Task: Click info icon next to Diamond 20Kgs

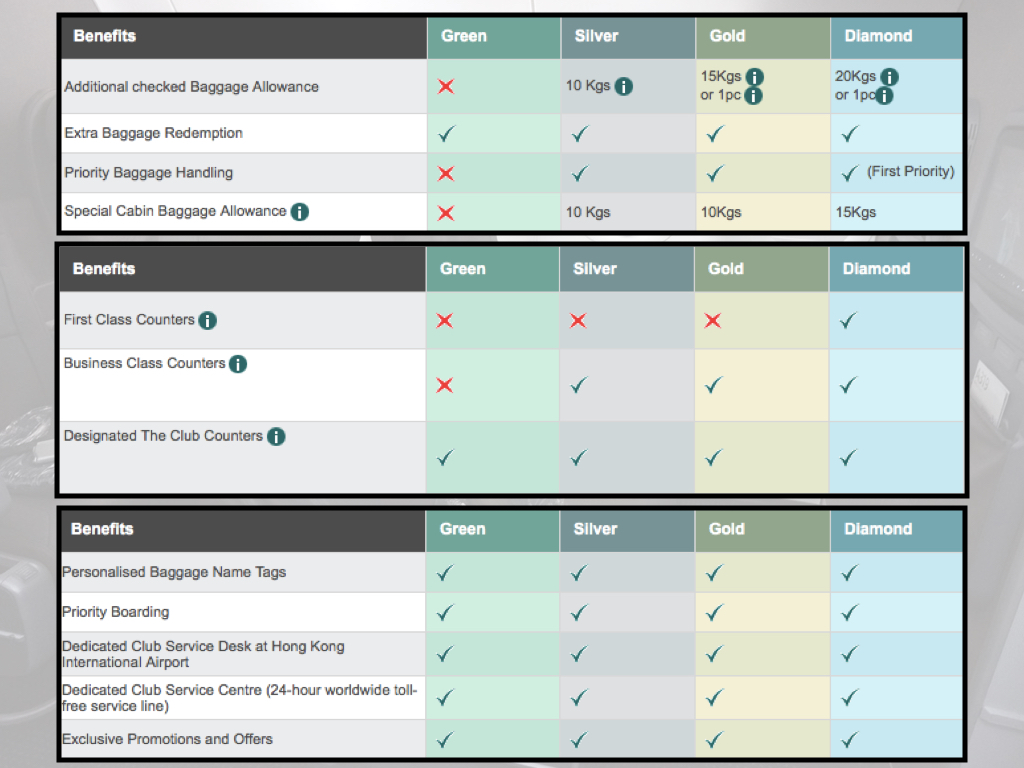Action: coord(889,77)
